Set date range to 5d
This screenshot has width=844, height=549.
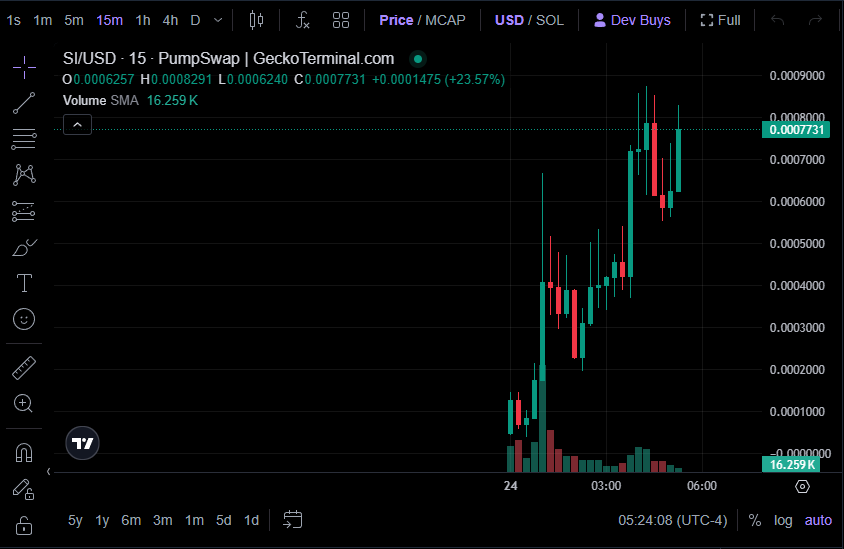coord(223,520)
